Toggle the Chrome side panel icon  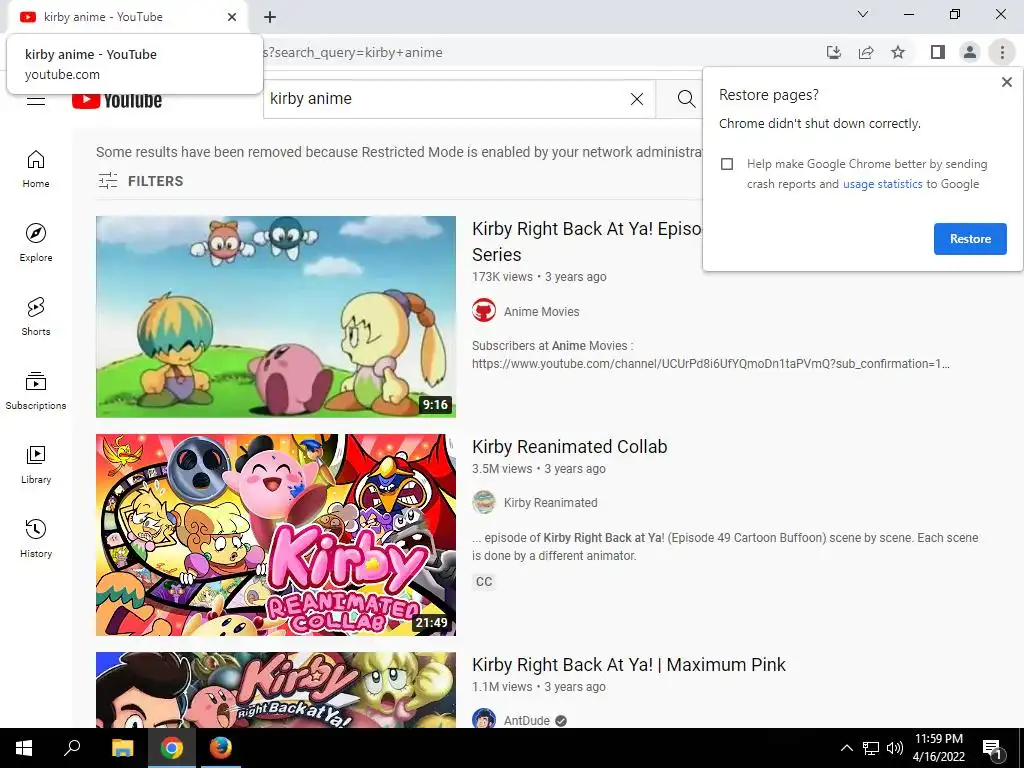tap(938, 52)
